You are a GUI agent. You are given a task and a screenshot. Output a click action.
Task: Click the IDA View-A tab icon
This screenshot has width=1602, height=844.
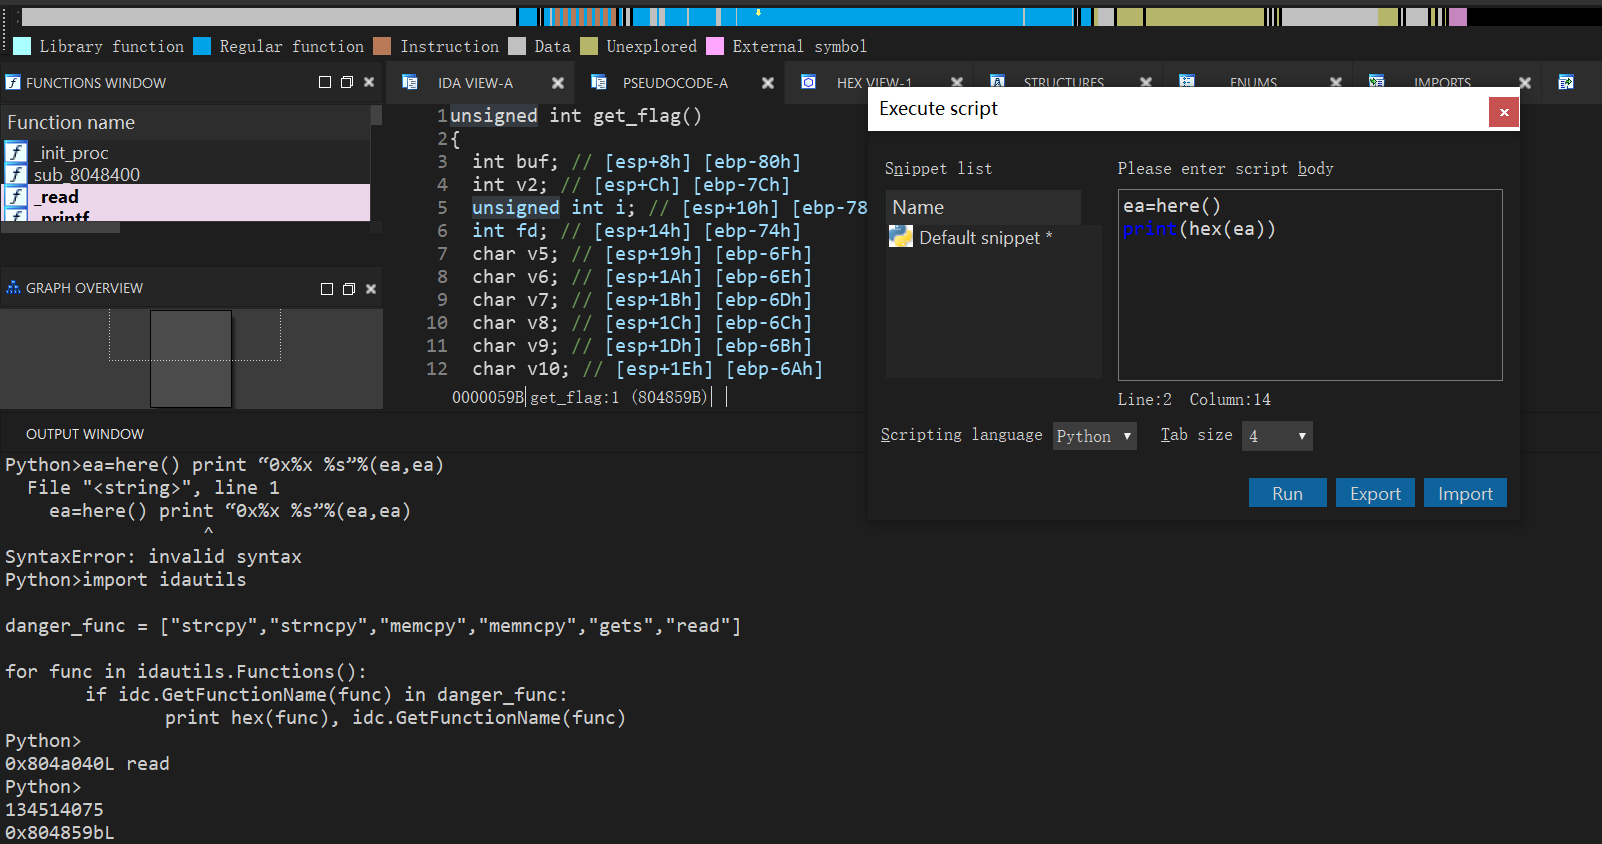pos(410,82)
